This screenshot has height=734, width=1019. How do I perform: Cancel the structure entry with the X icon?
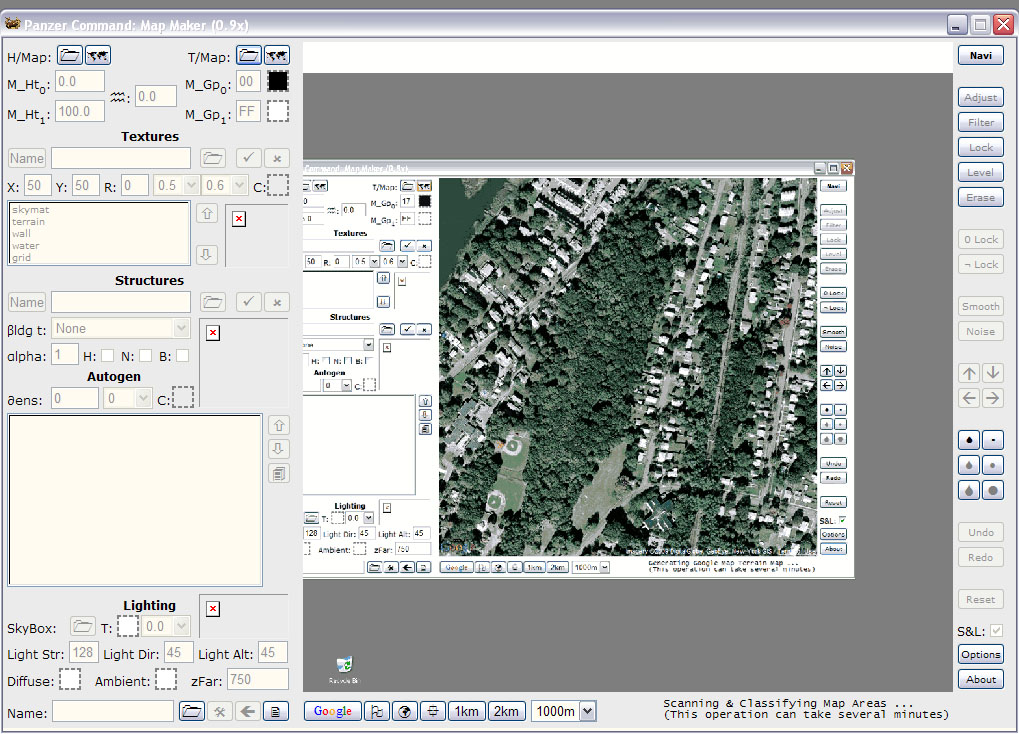277,302
